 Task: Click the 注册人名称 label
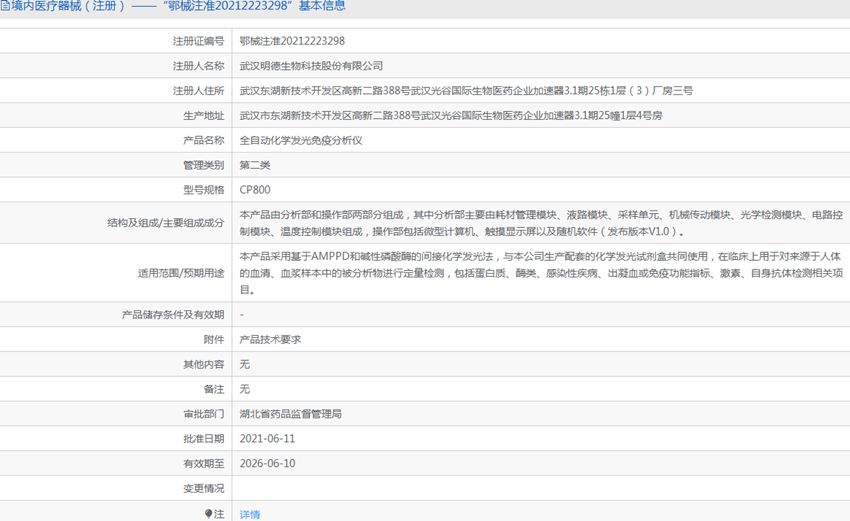coord(198,66)
